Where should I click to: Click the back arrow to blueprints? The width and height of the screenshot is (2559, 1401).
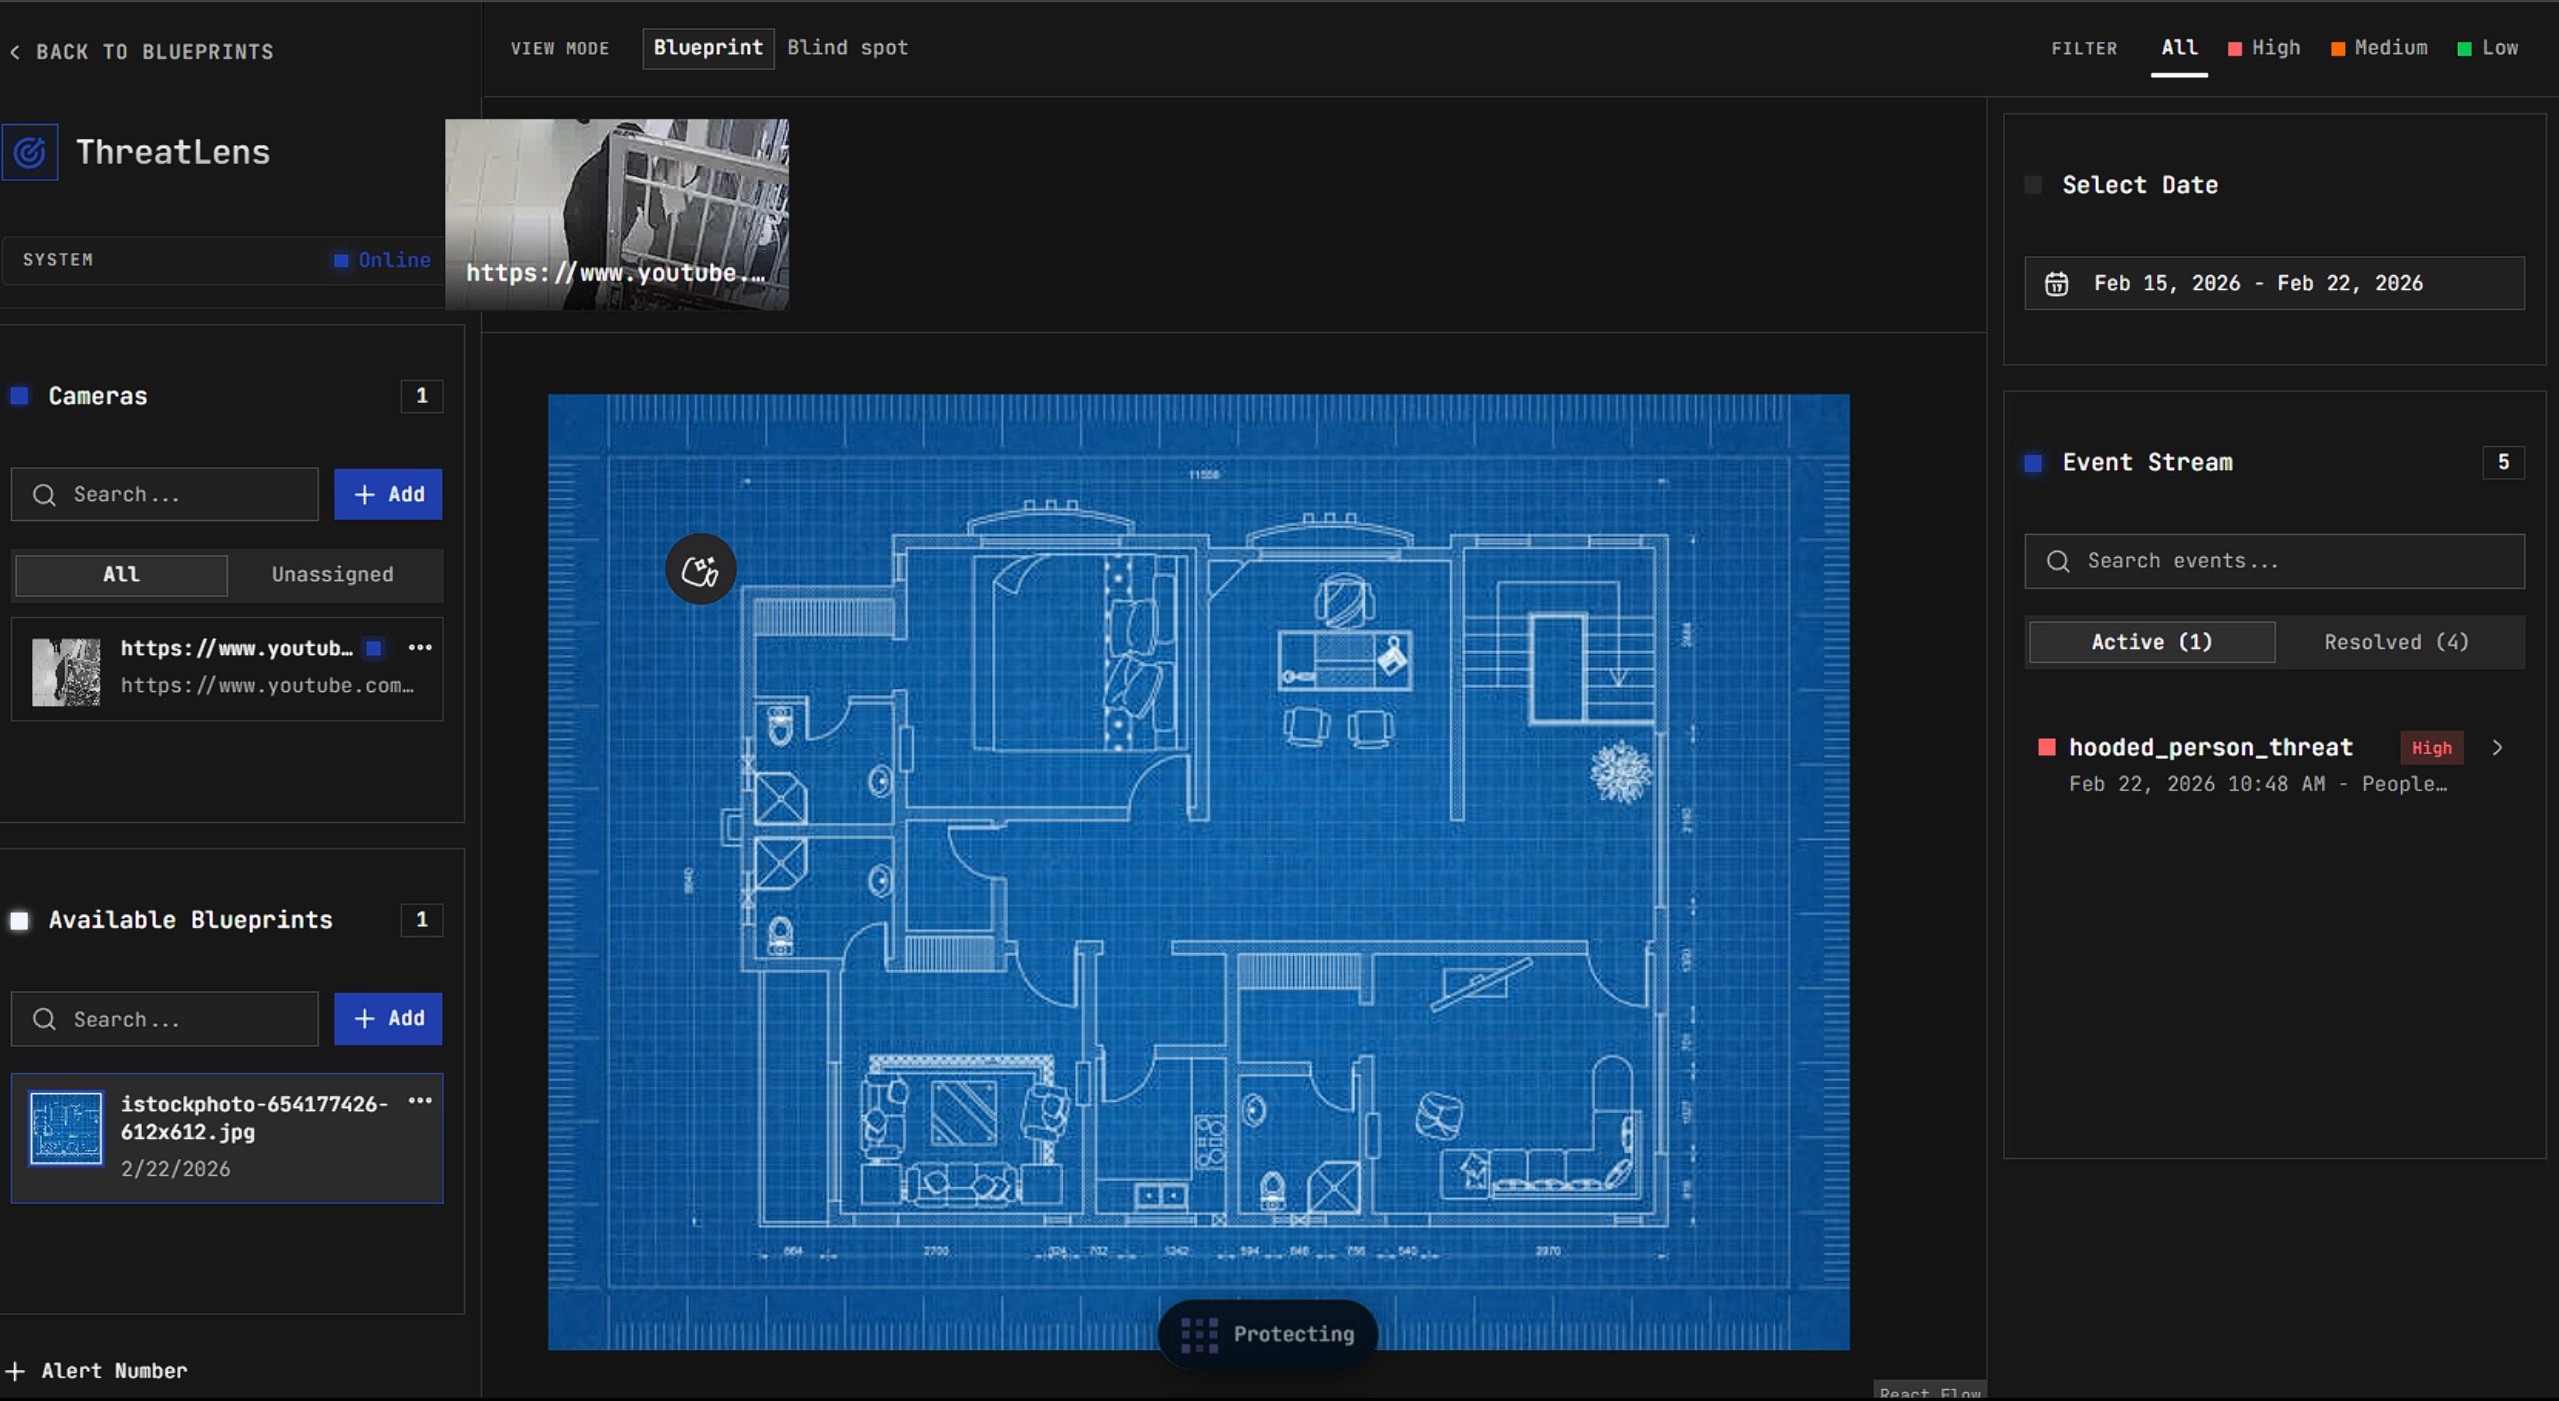point(15,52)
